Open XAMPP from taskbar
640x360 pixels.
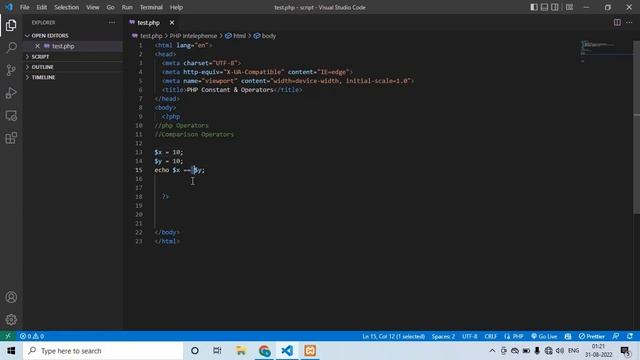click(x=310, y=351)
